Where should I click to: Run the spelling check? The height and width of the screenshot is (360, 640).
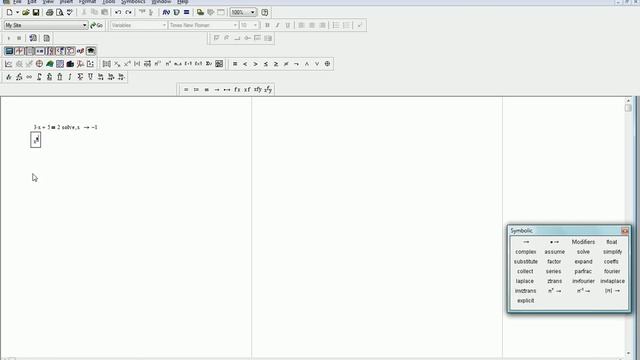pos(70,12)
